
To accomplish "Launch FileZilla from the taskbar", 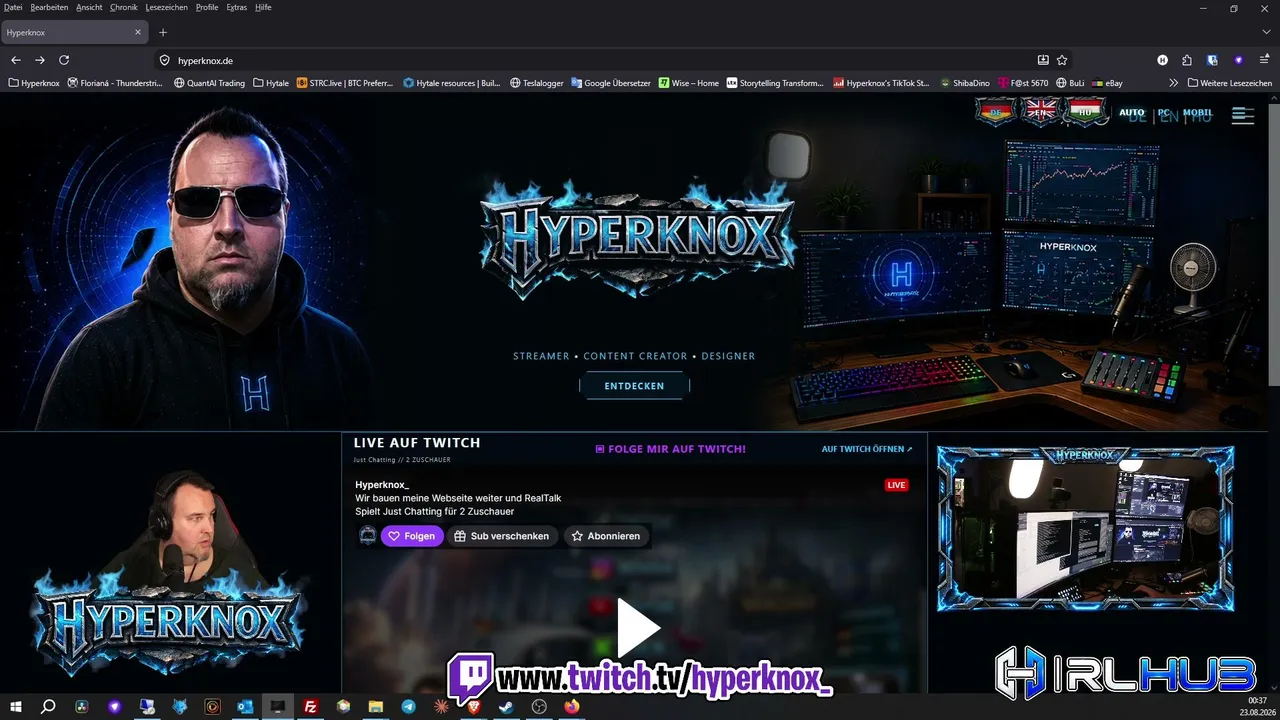I will (311, 707).
